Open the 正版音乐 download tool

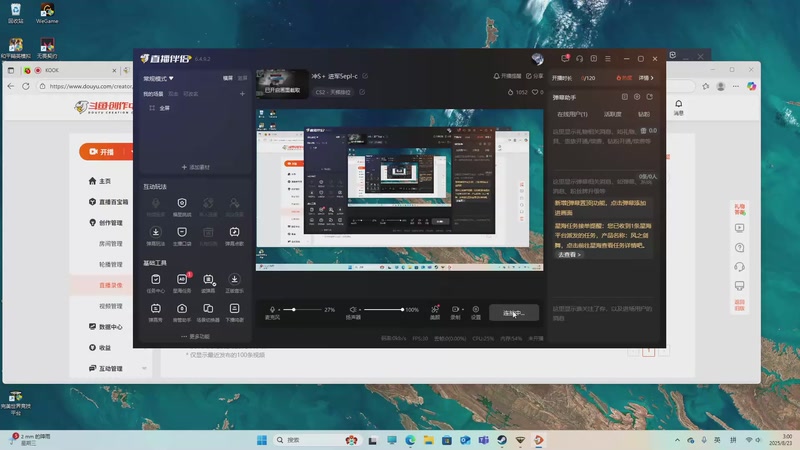point(234,283)
